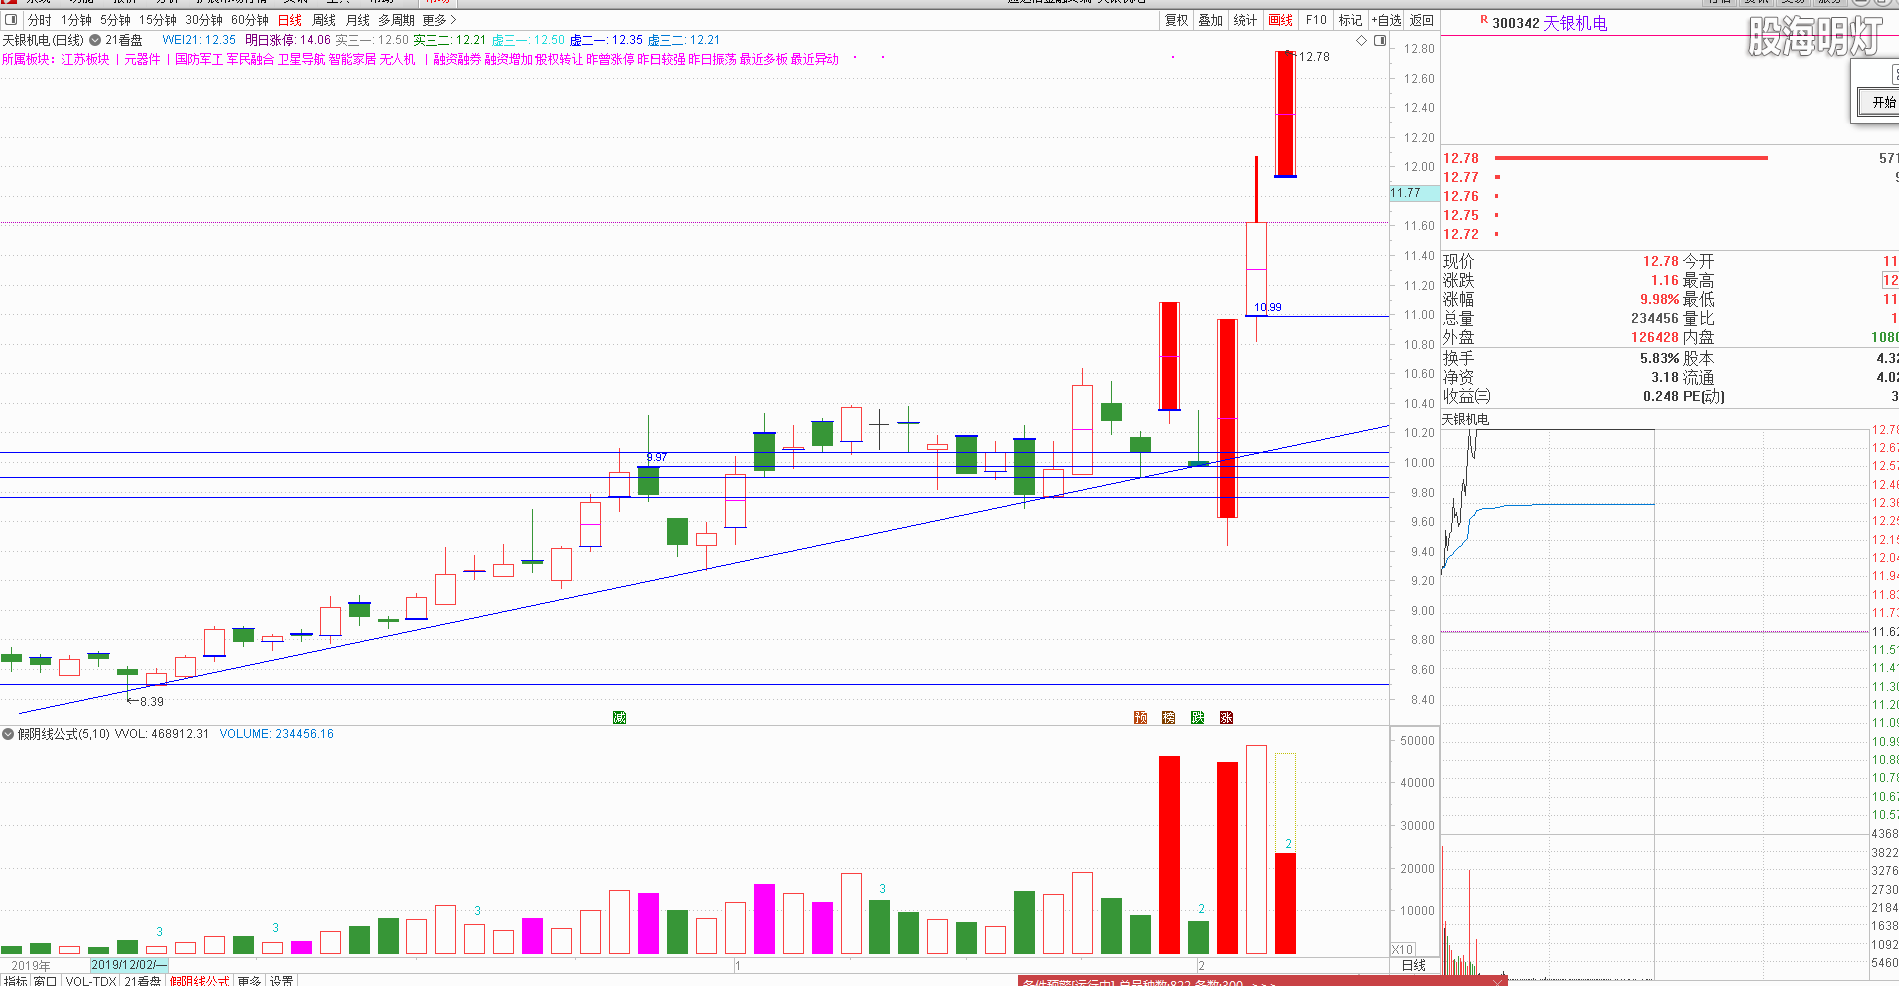Open the 多周期 multi-period view
1899x986 pixels.
(396, 20)
